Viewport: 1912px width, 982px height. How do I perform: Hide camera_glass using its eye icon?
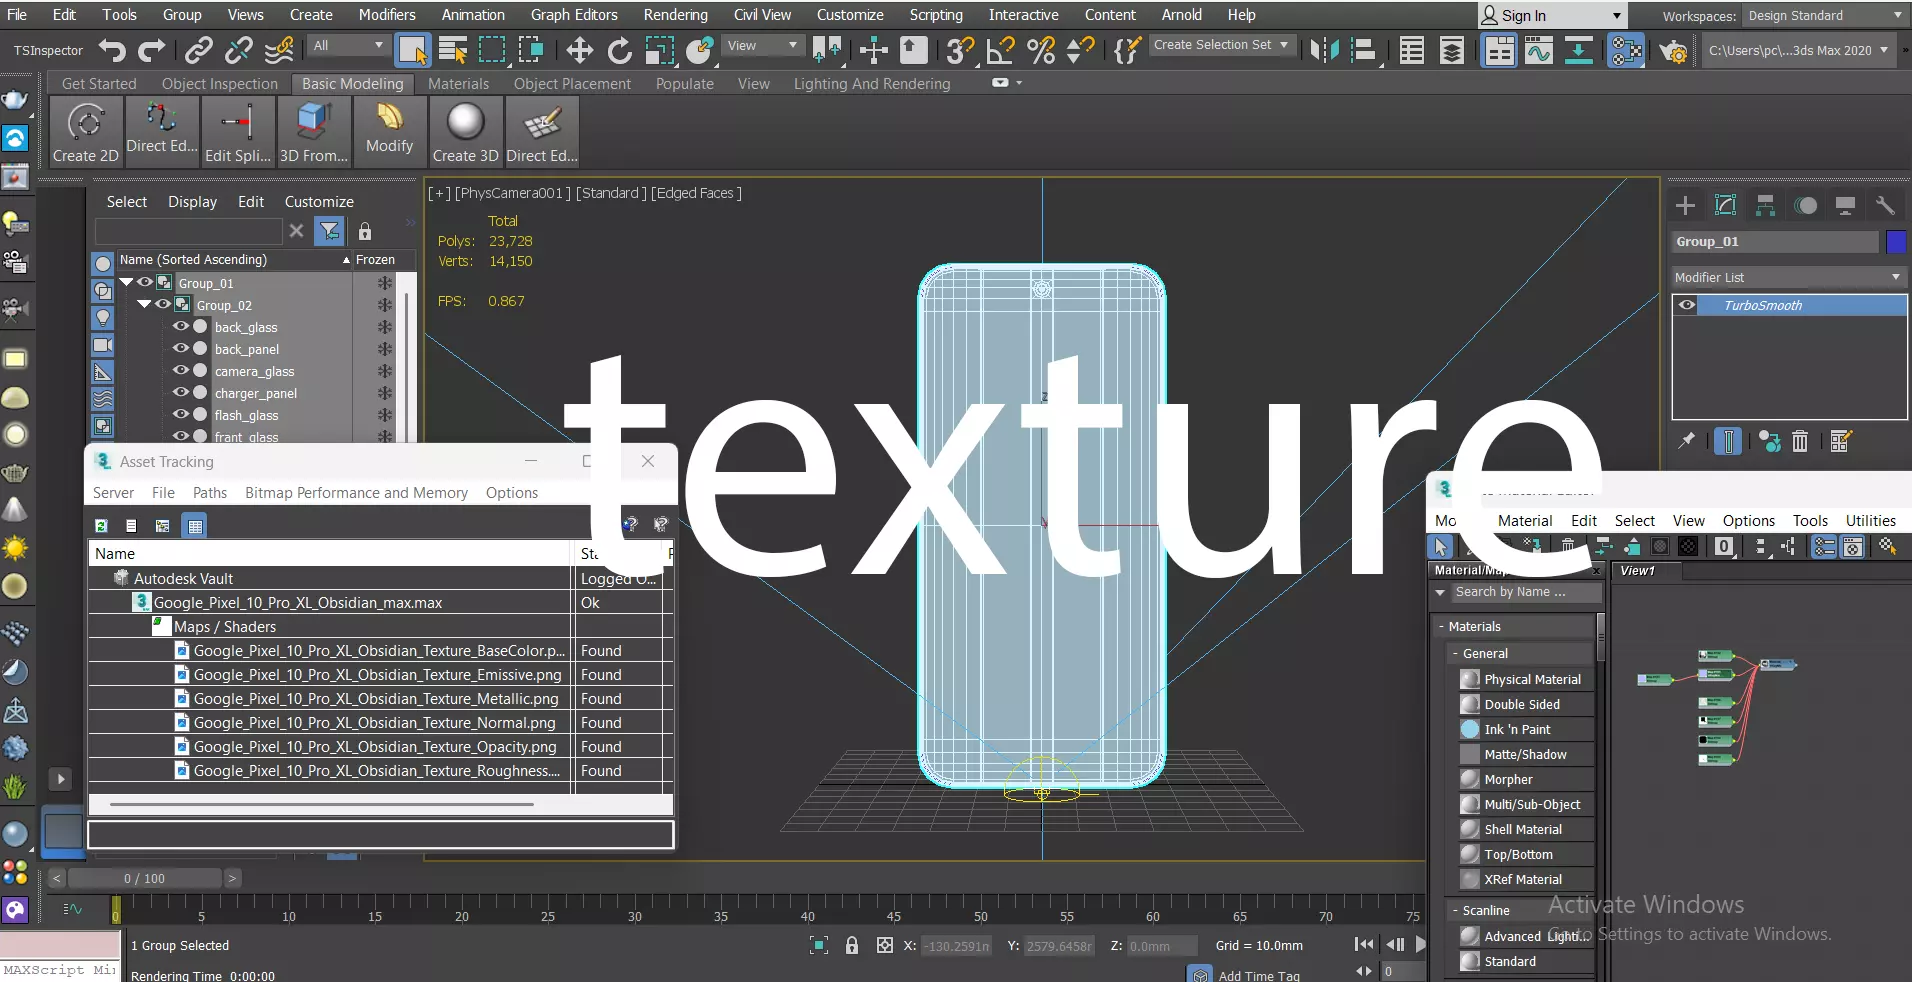click(x=181, y=371)
